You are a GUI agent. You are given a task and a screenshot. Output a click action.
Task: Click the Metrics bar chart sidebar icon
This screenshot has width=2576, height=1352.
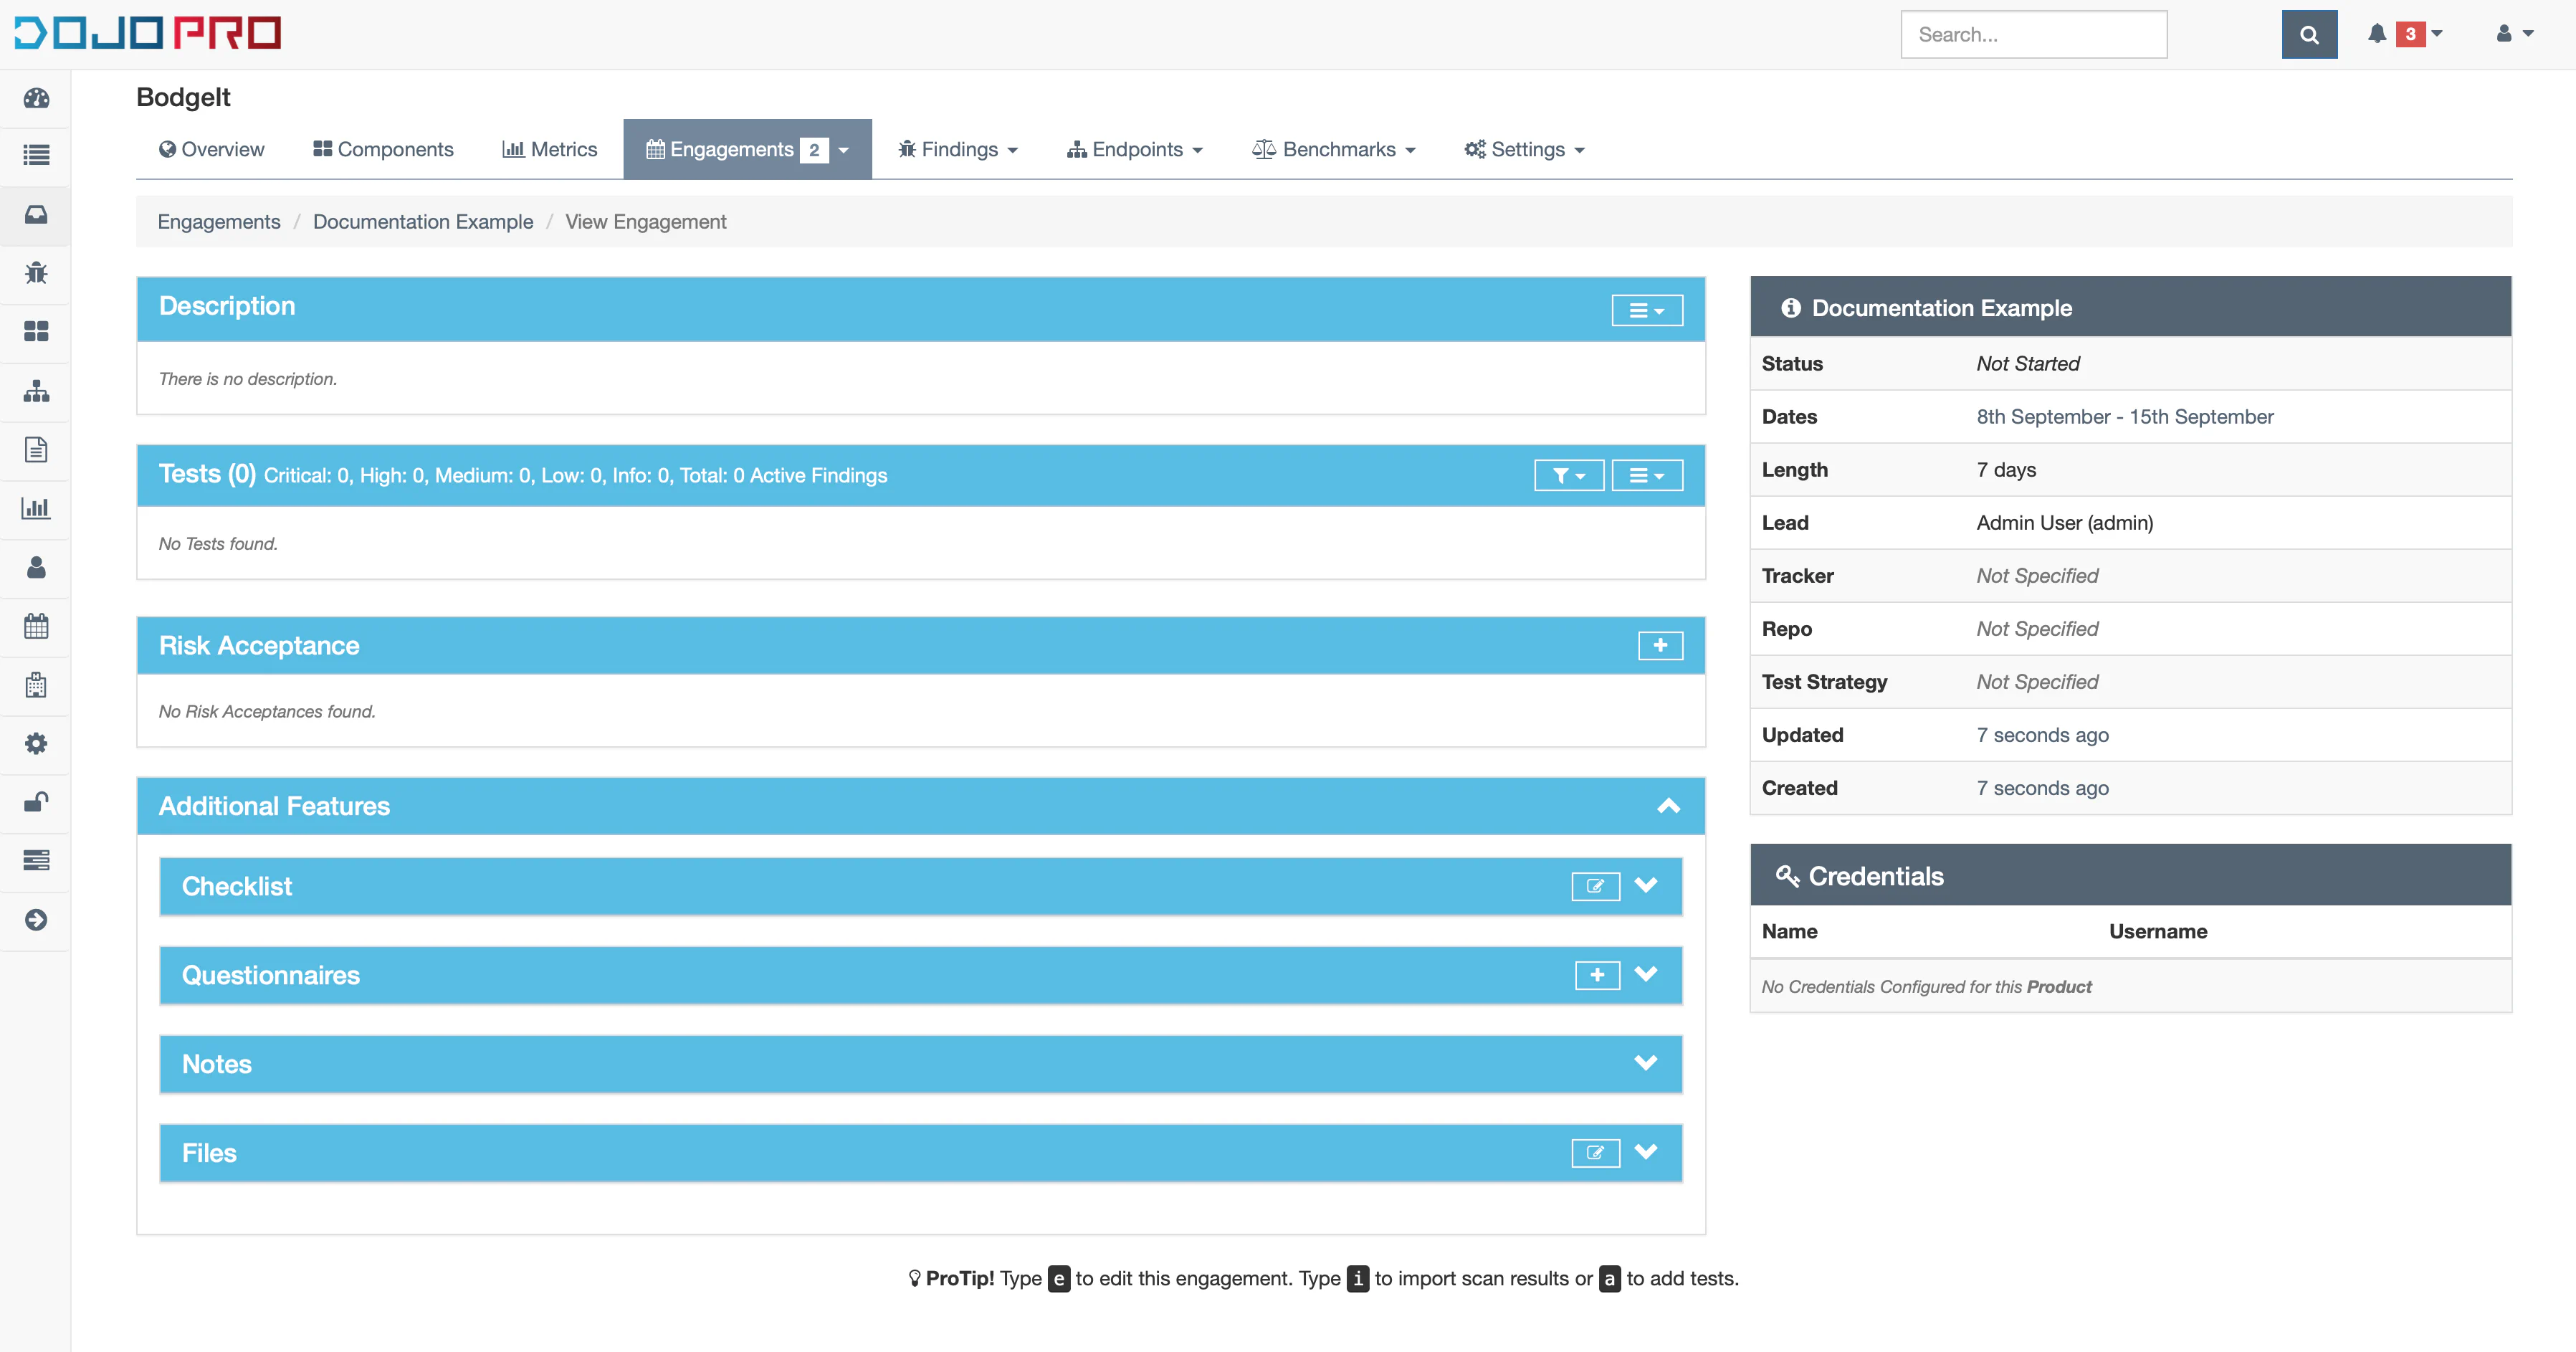point(36,508)
